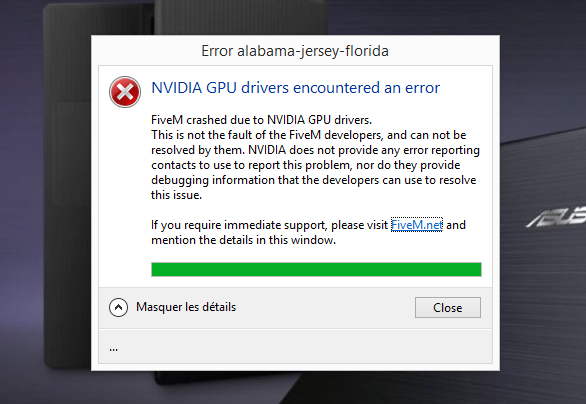This screenshot has width=586, height=404.
Task: Click the "contacts to use to report" line
Action: 305,165
